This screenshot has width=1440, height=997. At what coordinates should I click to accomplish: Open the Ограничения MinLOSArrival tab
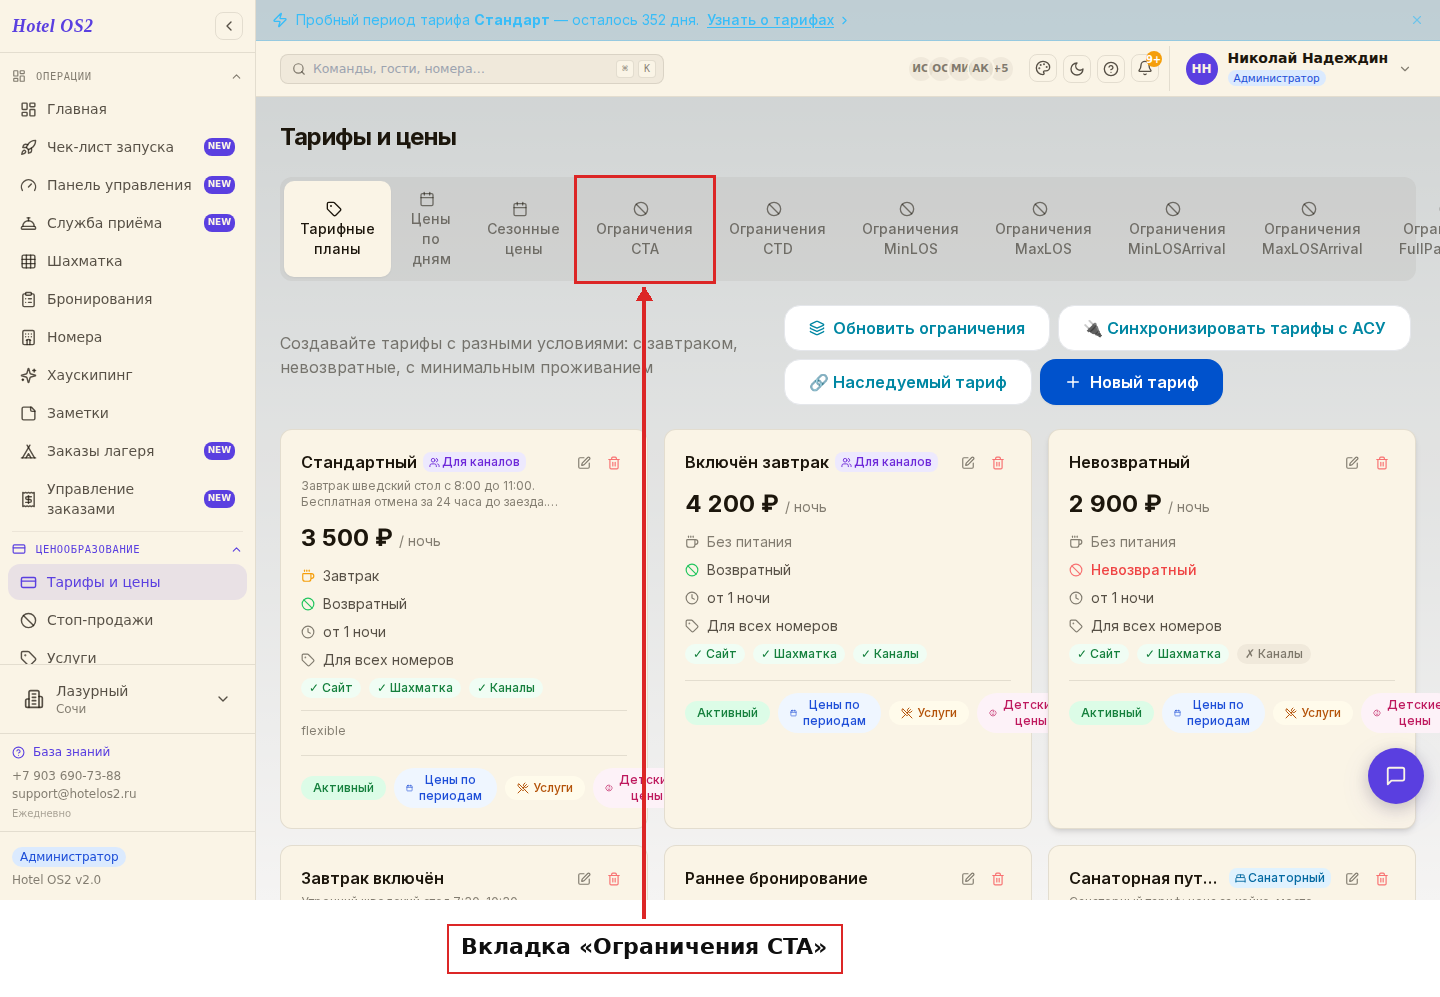[x=1177, y=229]
